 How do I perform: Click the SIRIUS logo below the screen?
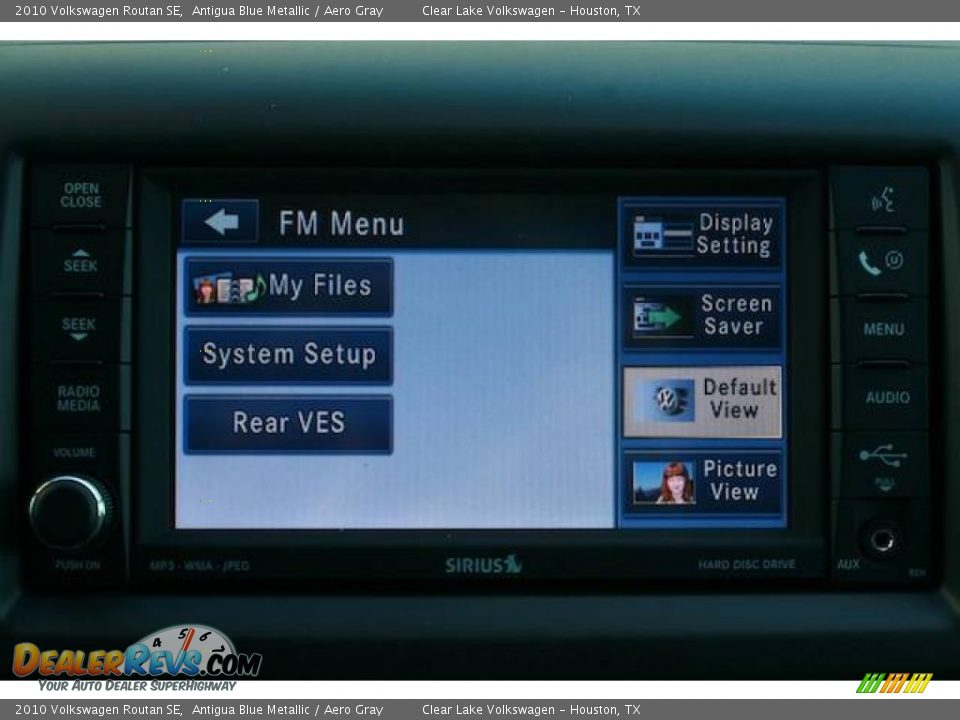click(483, 564)
